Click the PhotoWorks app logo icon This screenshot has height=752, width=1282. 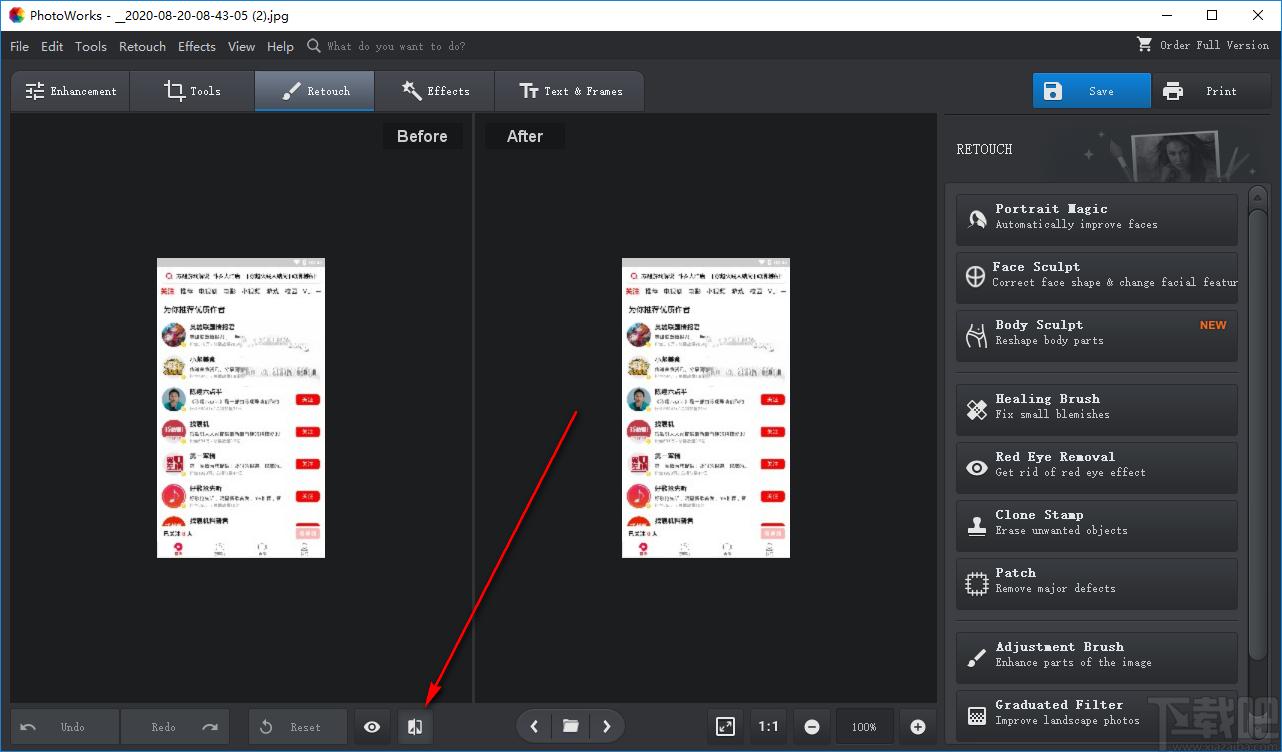point(16,15)
